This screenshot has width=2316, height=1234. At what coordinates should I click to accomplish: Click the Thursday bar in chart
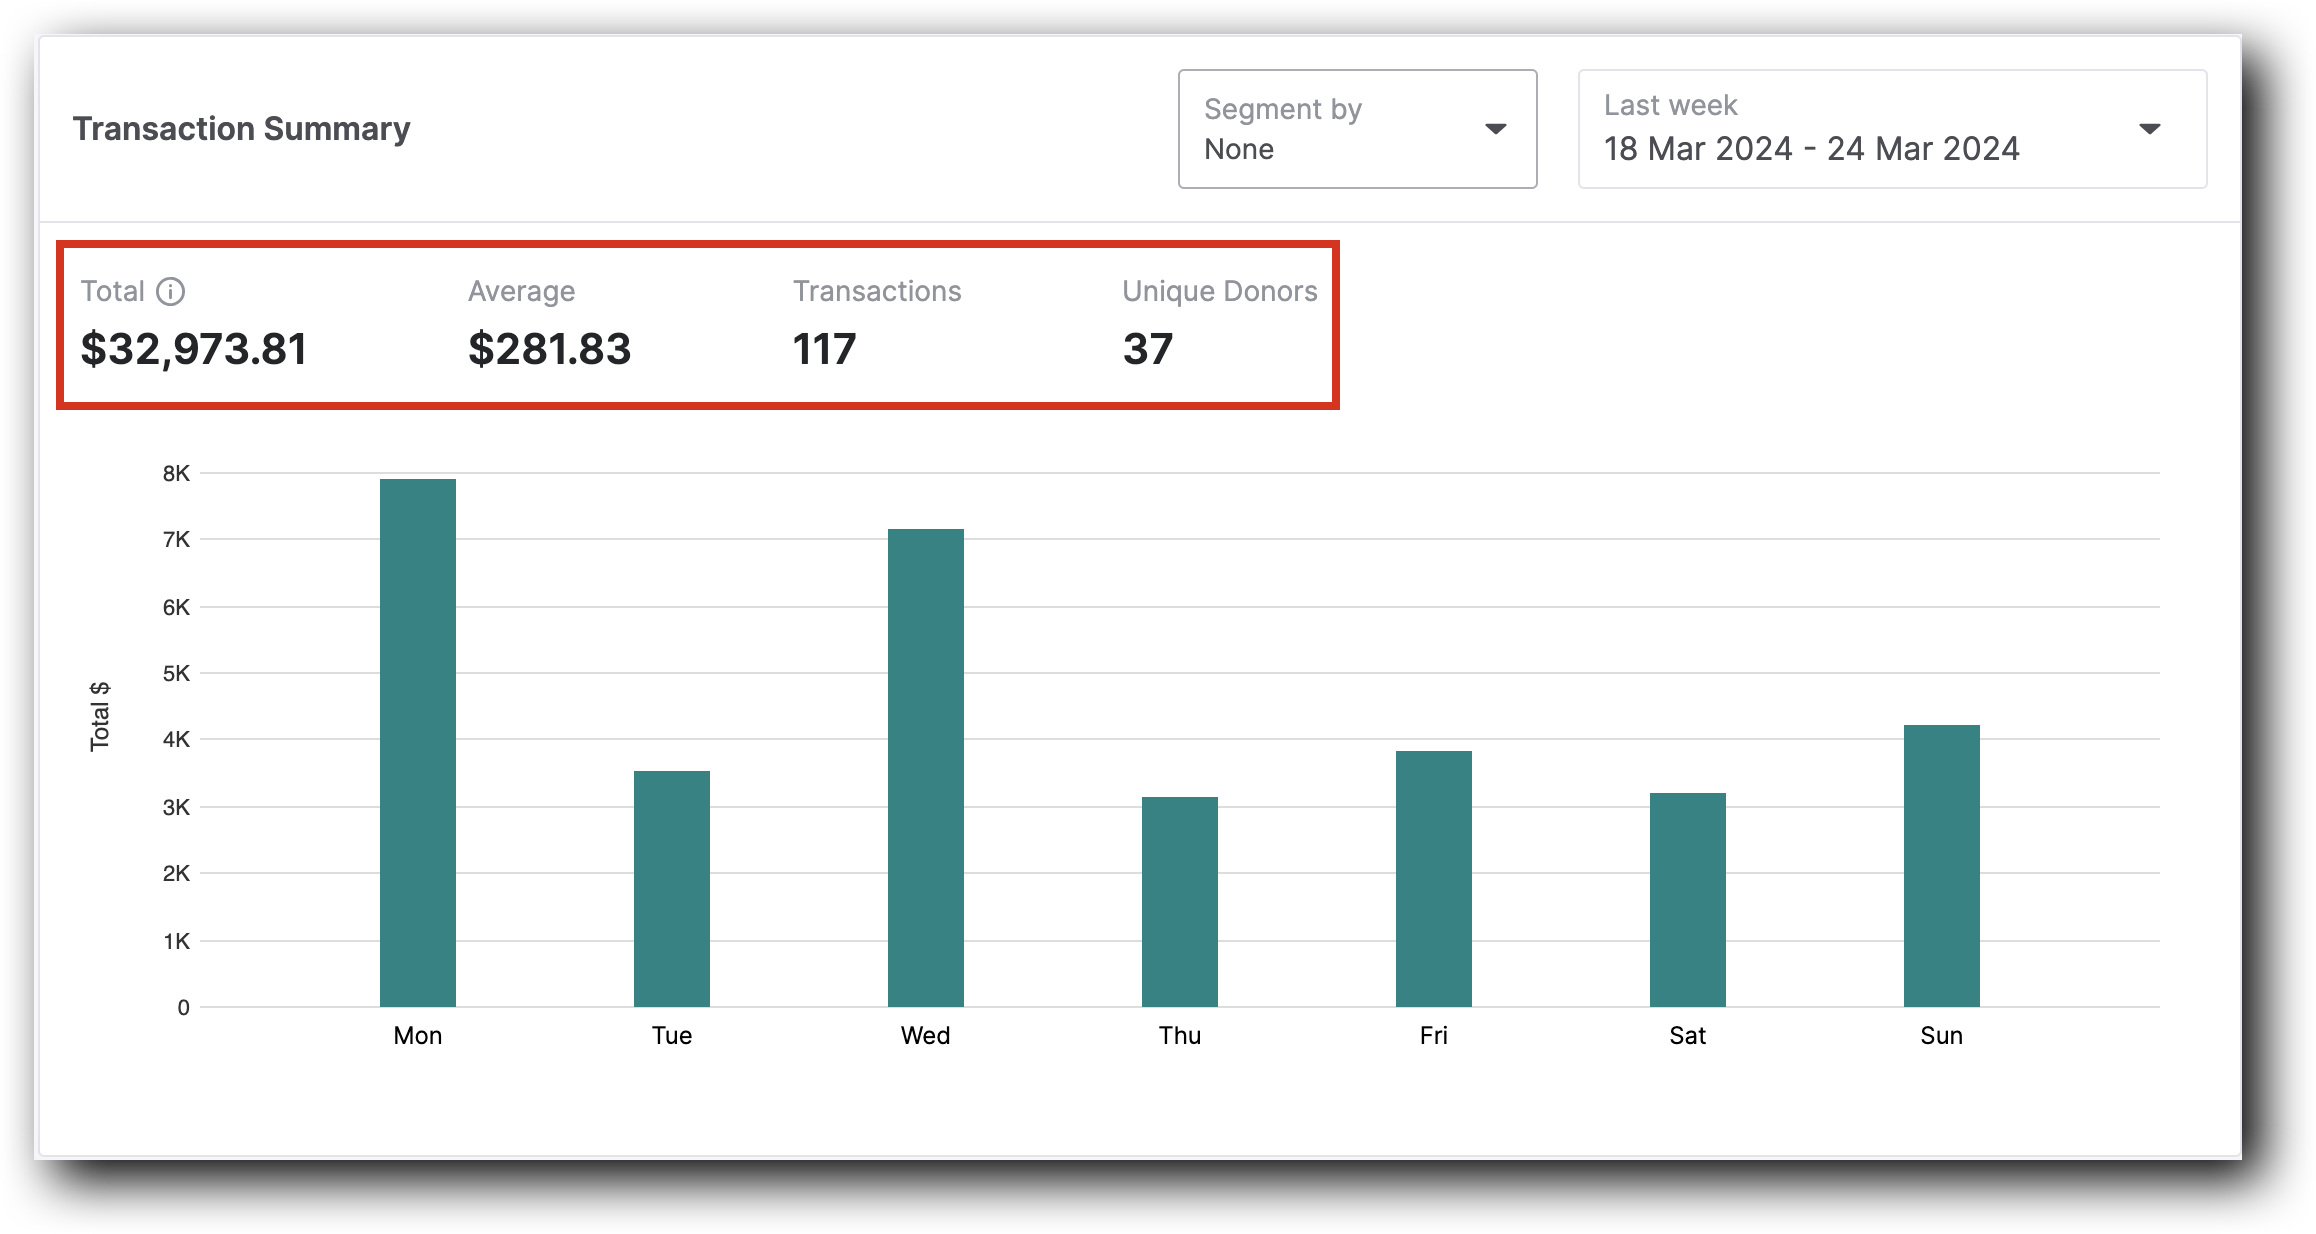coord(1180,901)
